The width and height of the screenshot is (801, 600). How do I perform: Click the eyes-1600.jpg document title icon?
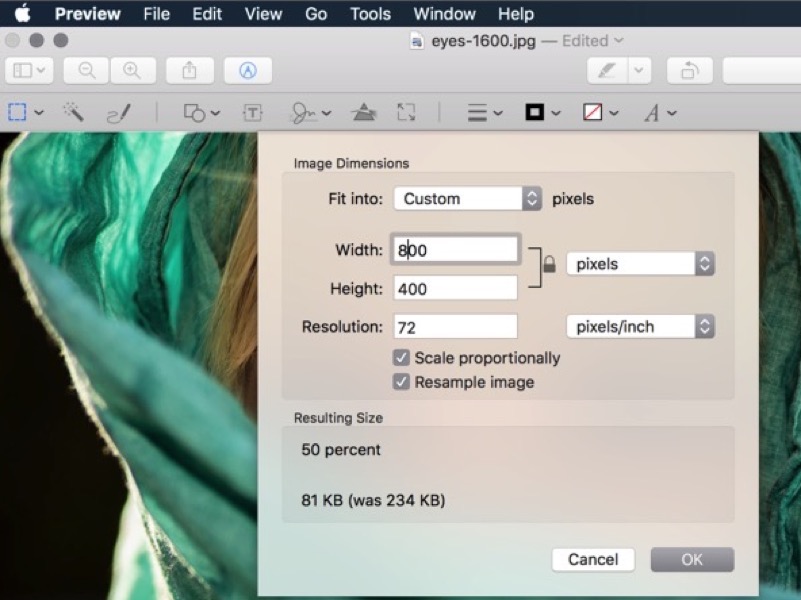(417, 41)
